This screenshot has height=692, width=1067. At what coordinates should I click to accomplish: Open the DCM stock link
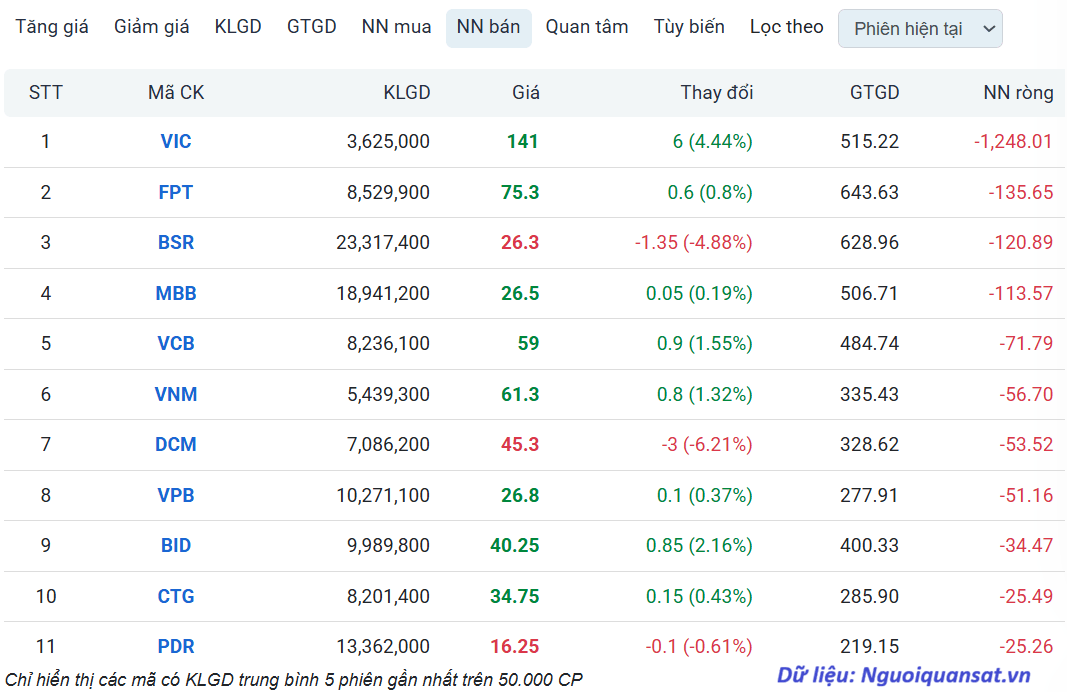[176, 444]
